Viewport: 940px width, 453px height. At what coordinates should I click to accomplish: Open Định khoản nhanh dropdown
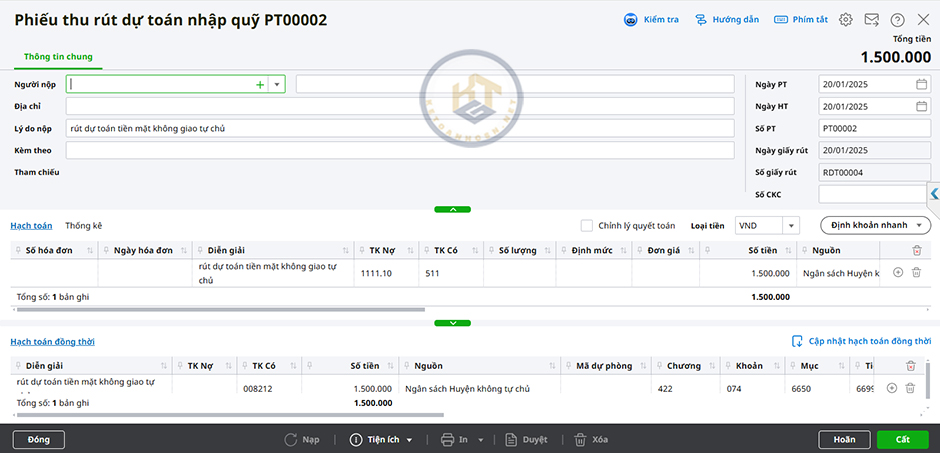click(x=875, y=226)
